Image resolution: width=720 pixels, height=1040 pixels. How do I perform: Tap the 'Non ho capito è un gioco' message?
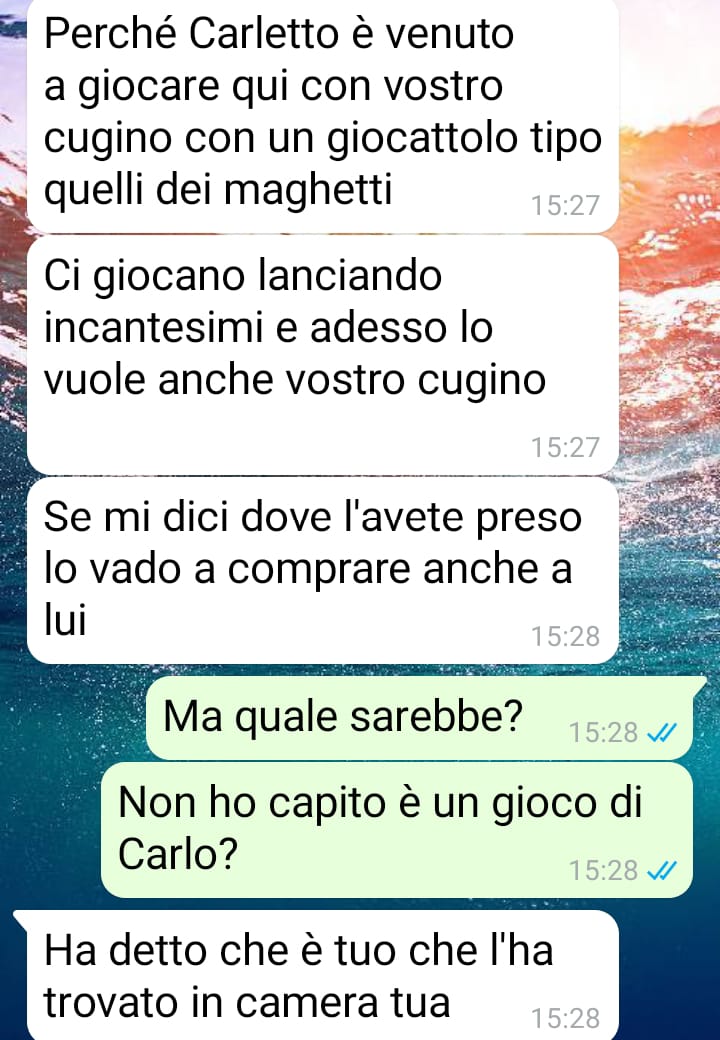point(396,830)
